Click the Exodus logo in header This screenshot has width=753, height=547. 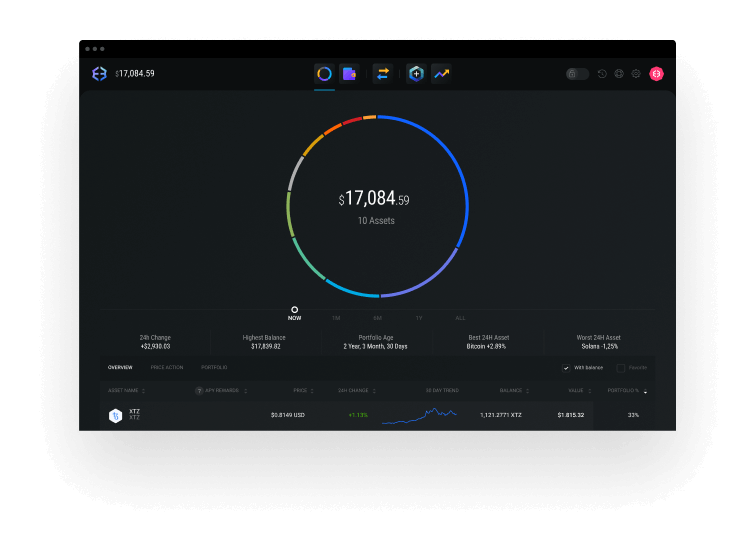point(99,73)
